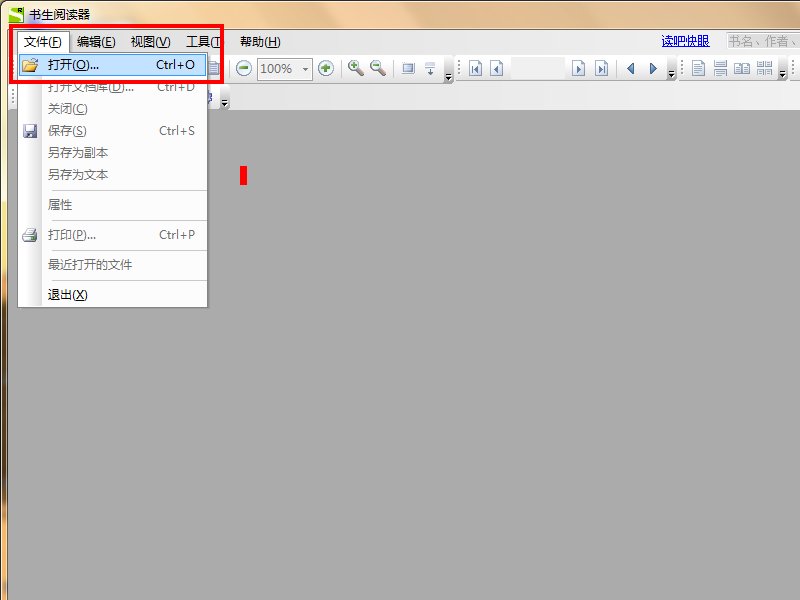Open the 编辑(E) menu

tap(96, 41)
